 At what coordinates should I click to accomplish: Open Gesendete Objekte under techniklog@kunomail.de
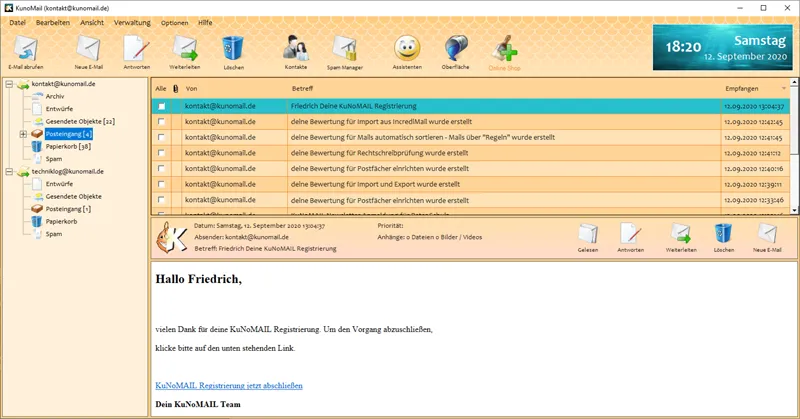73,196
